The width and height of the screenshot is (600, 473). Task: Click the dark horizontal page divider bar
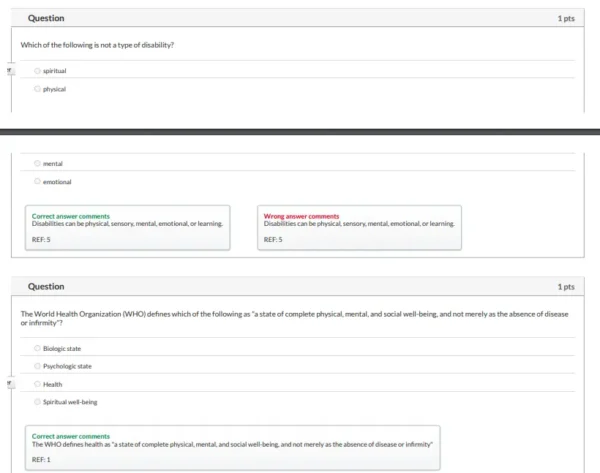(300, 131)
